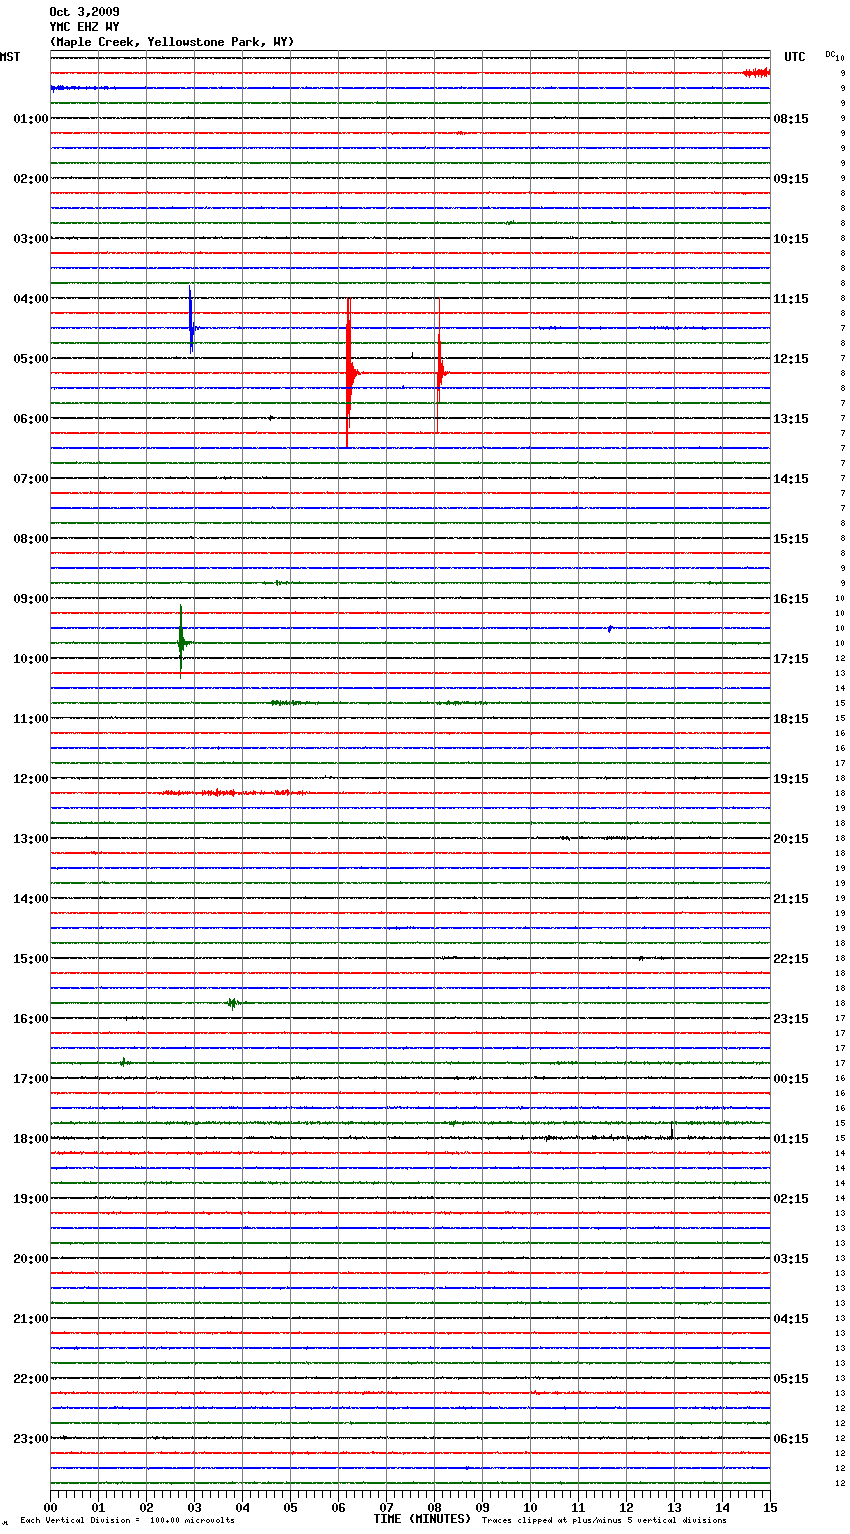
Task: Click the 'TIME (MINUTES)' axis title
Action: click(x=422, y=1519)
